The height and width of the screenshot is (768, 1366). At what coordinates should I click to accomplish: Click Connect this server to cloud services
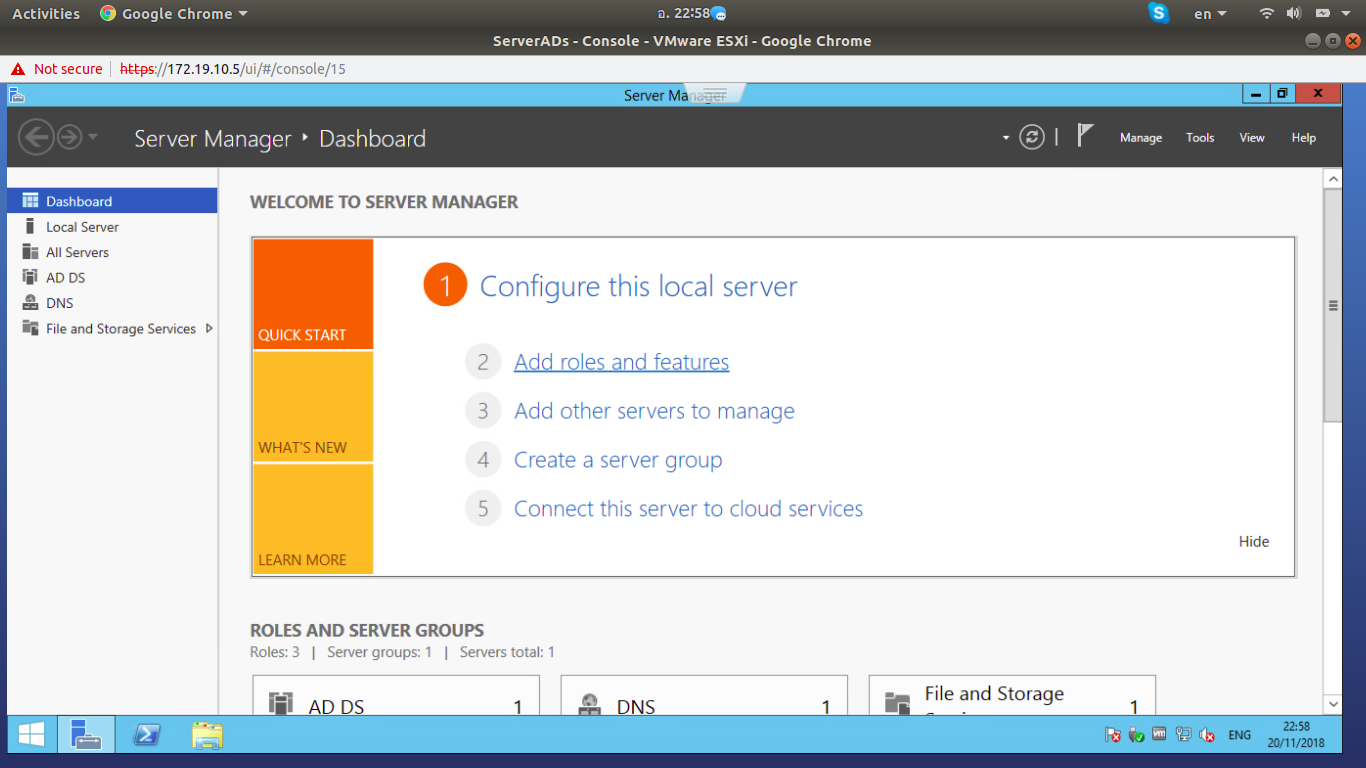click(688, 509)
